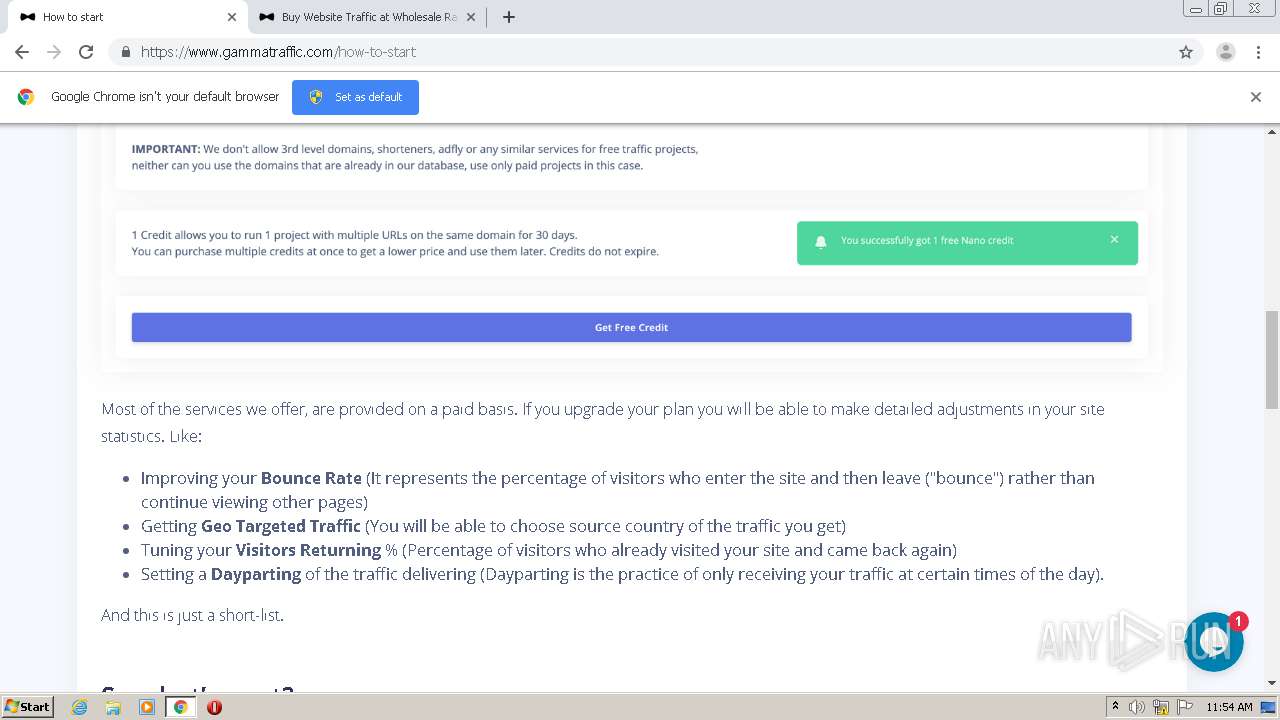View site security lock info
This screenshot has width=1280, height=720.
pos(126,52)
